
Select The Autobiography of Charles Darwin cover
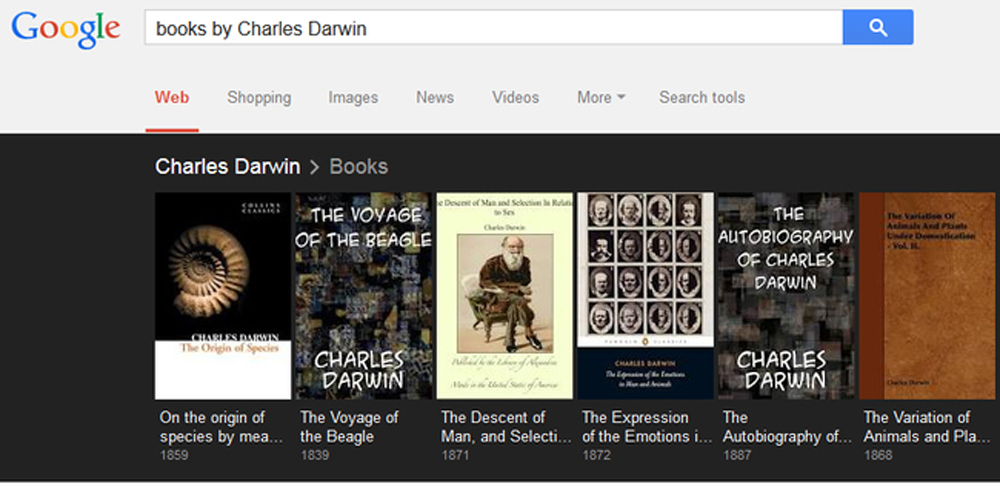point(786,296)
